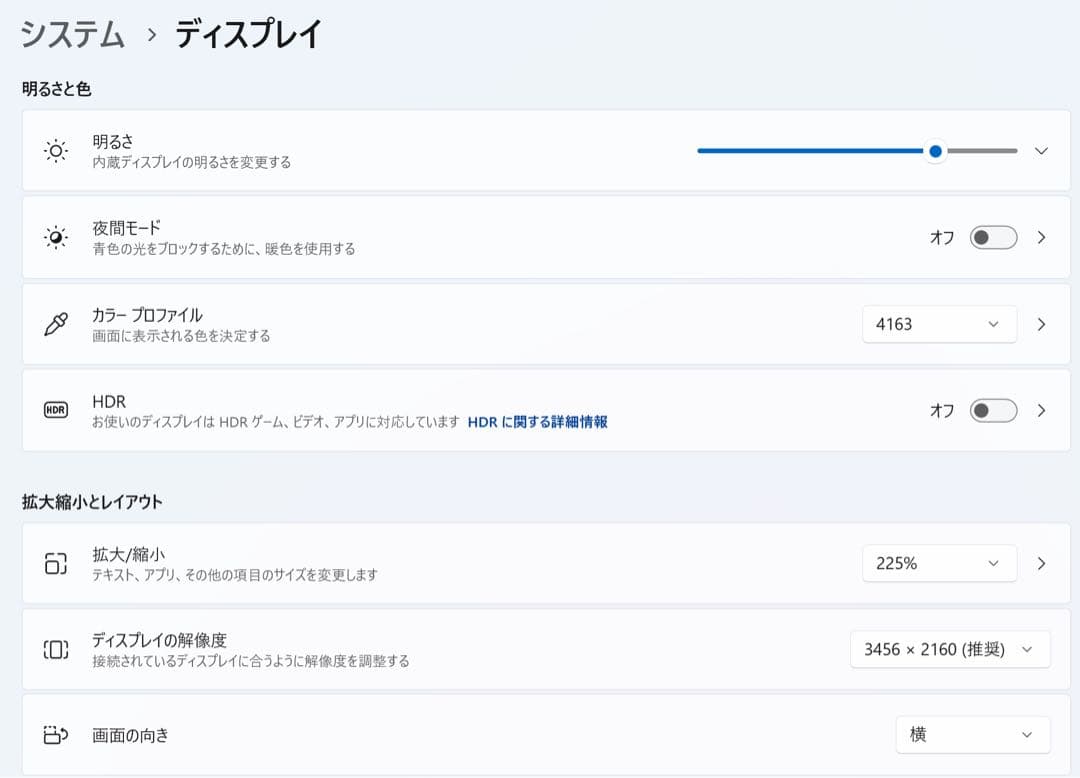The height and width of the screenshot is (778, 1080).
Task: Click the display resolution monitor icon
Action: tap(55, 648)
